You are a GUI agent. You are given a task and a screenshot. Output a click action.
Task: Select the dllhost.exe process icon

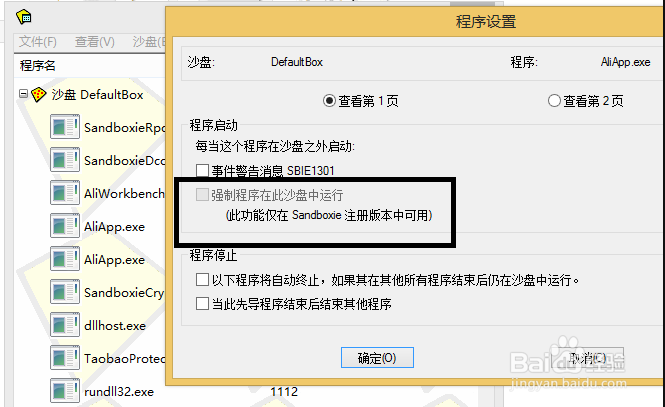(65, 325)
